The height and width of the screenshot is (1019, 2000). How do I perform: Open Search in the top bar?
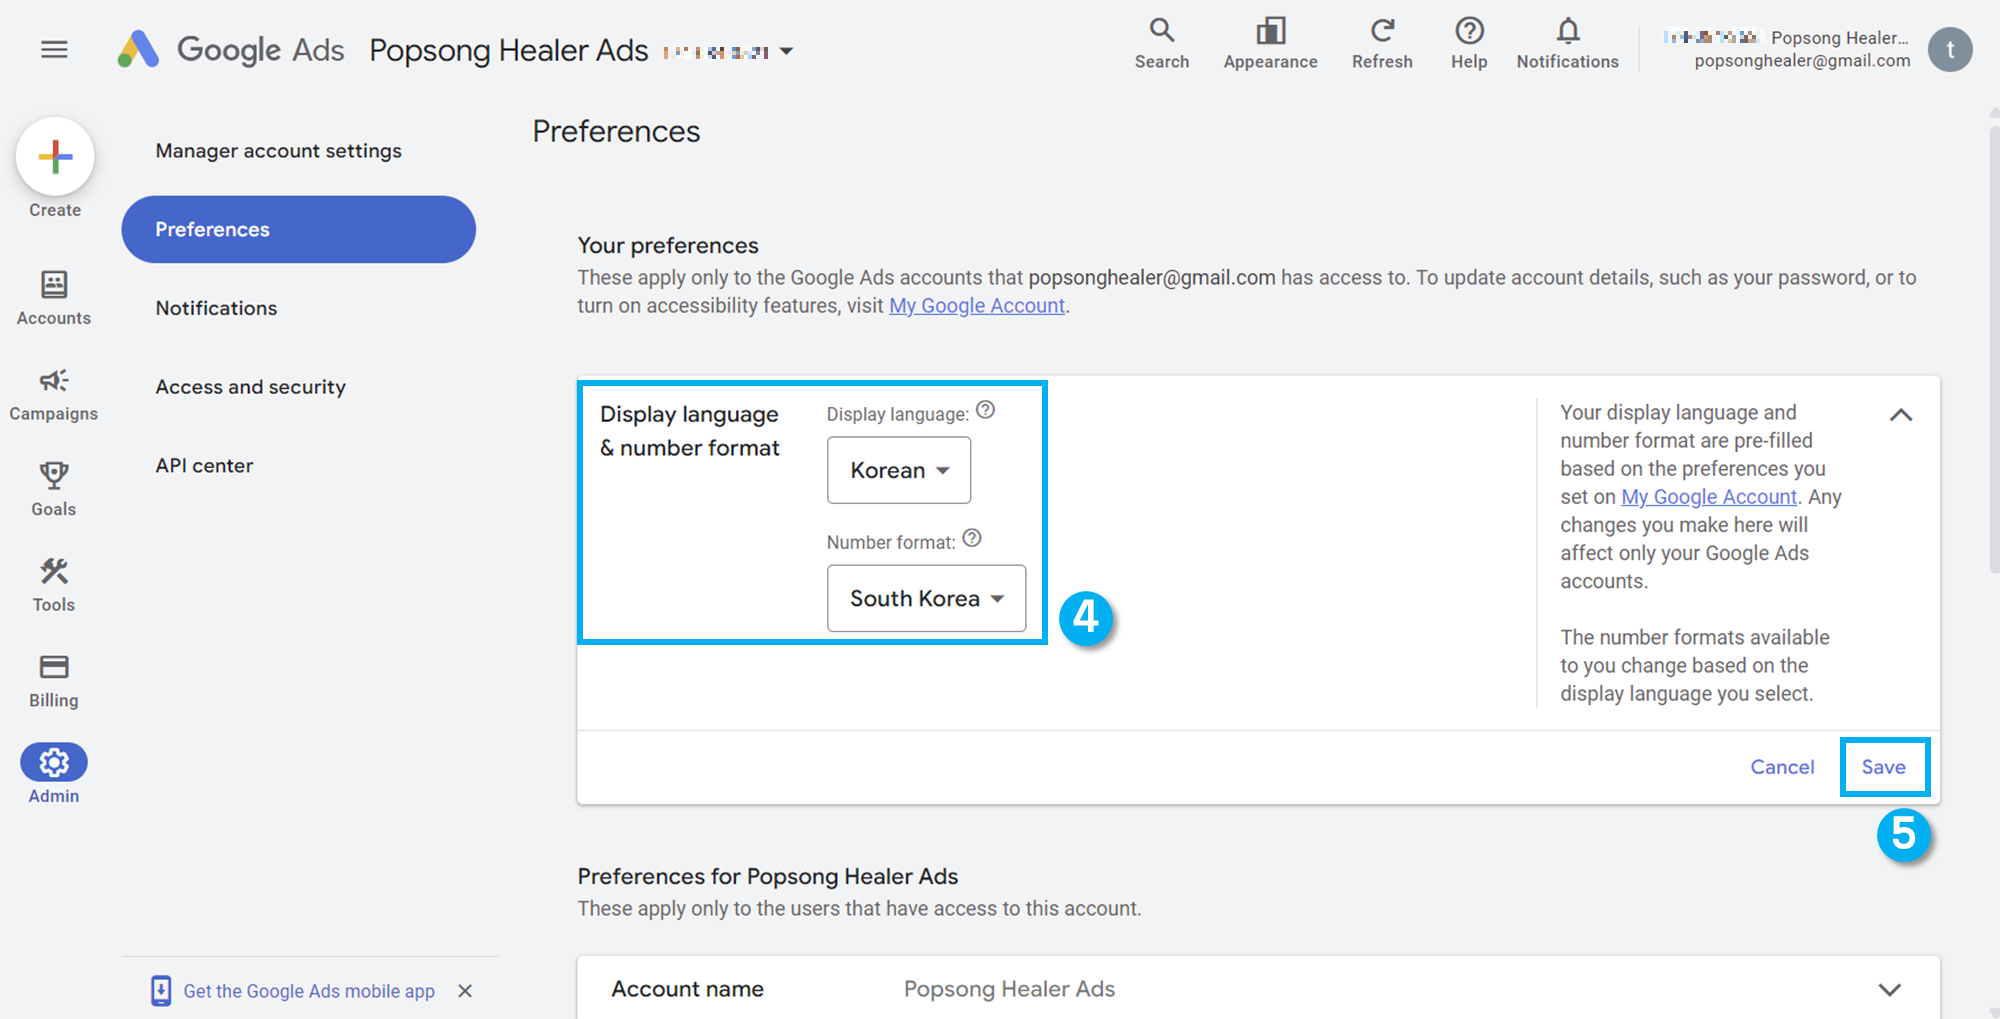point(1161,44)
